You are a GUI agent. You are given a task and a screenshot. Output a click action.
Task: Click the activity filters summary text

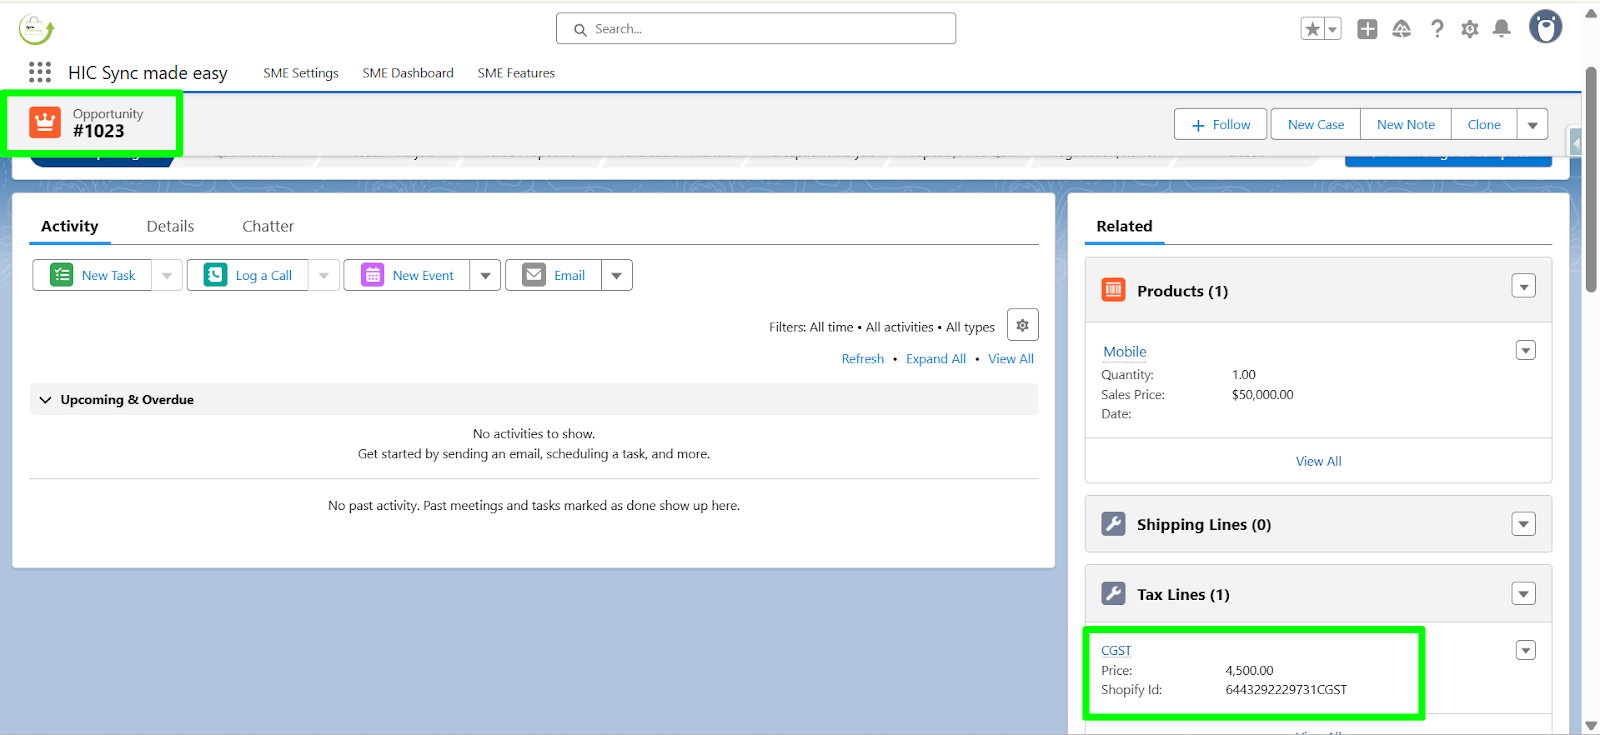coord(882,327)
